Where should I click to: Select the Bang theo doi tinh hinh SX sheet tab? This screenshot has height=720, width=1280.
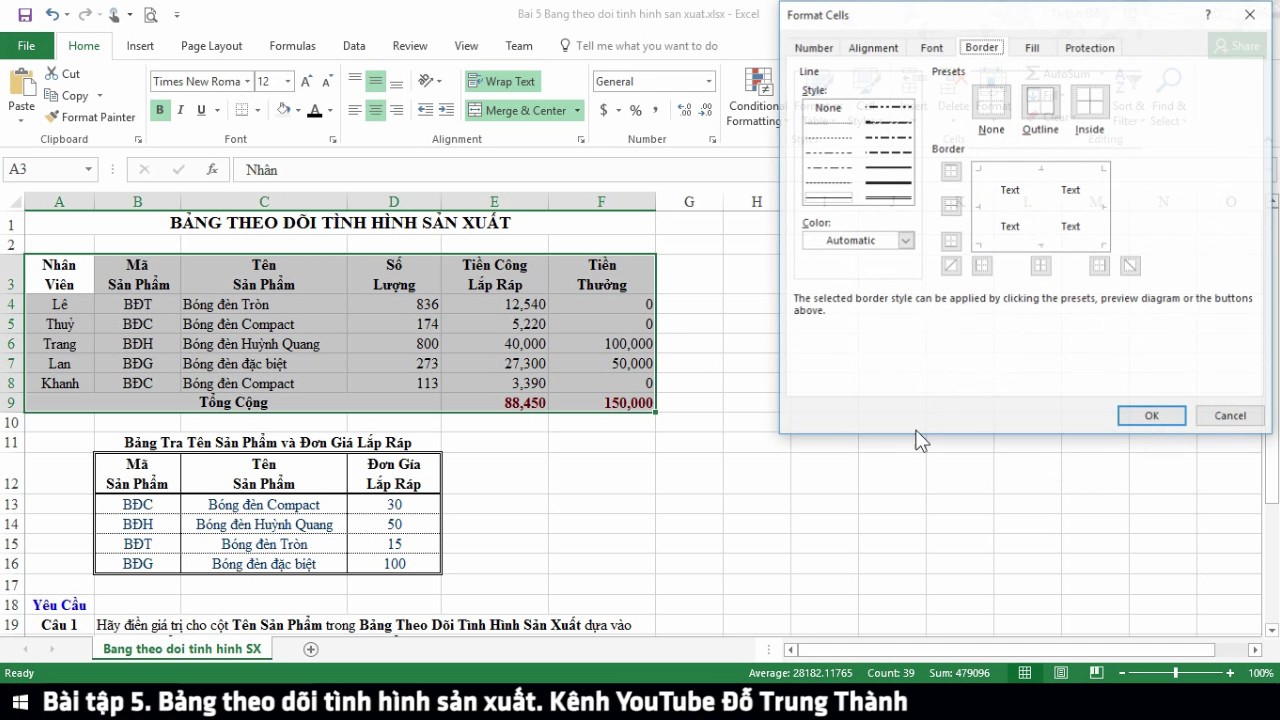pyautogui.click(x=182, y=649)
